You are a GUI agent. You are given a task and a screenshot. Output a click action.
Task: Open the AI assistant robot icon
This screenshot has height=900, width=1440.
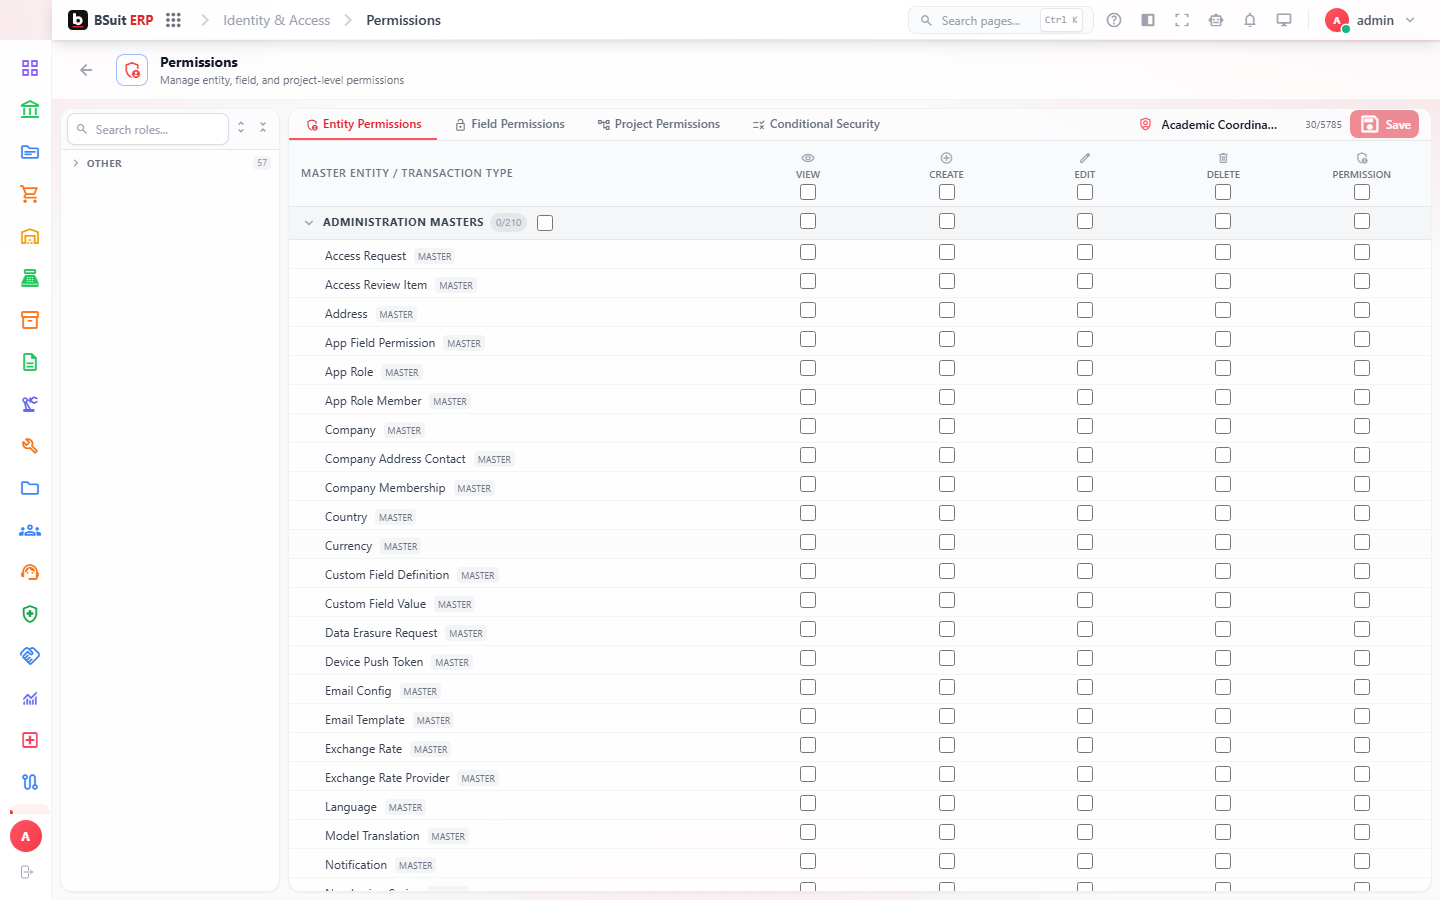[1216, 20]
